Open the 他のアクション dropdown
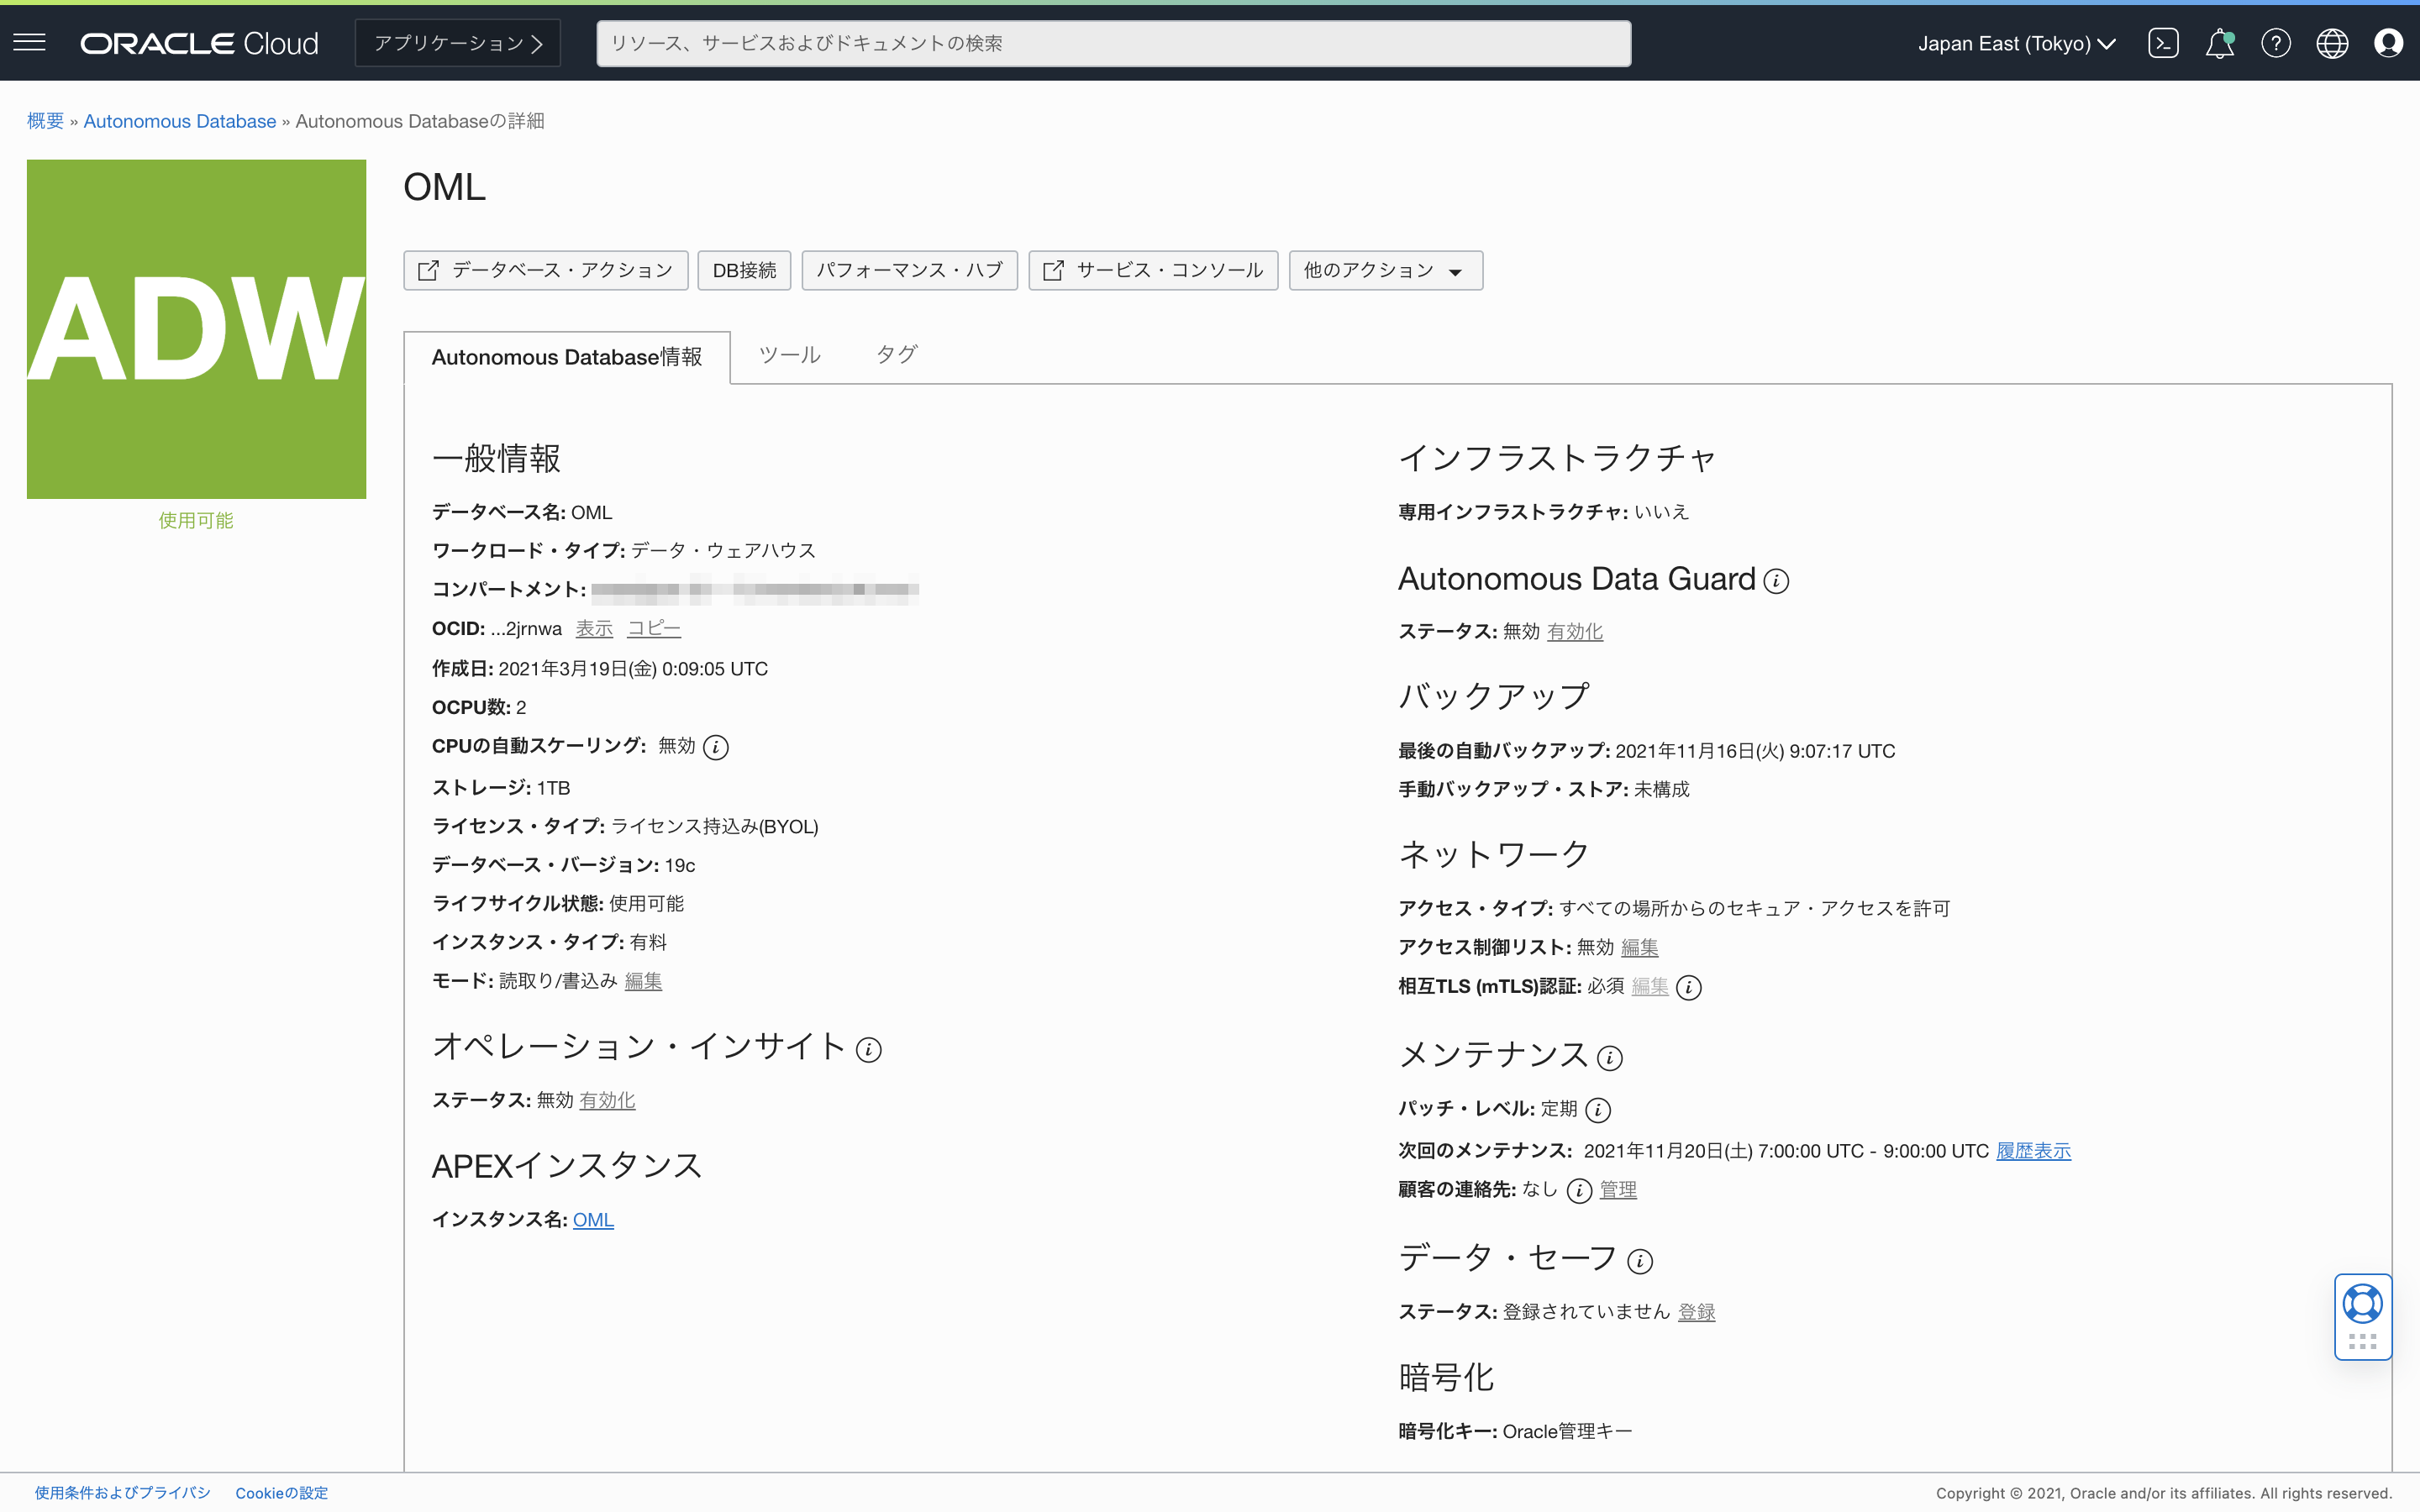The image size is (2420, 1512). tap(1385, 270)
